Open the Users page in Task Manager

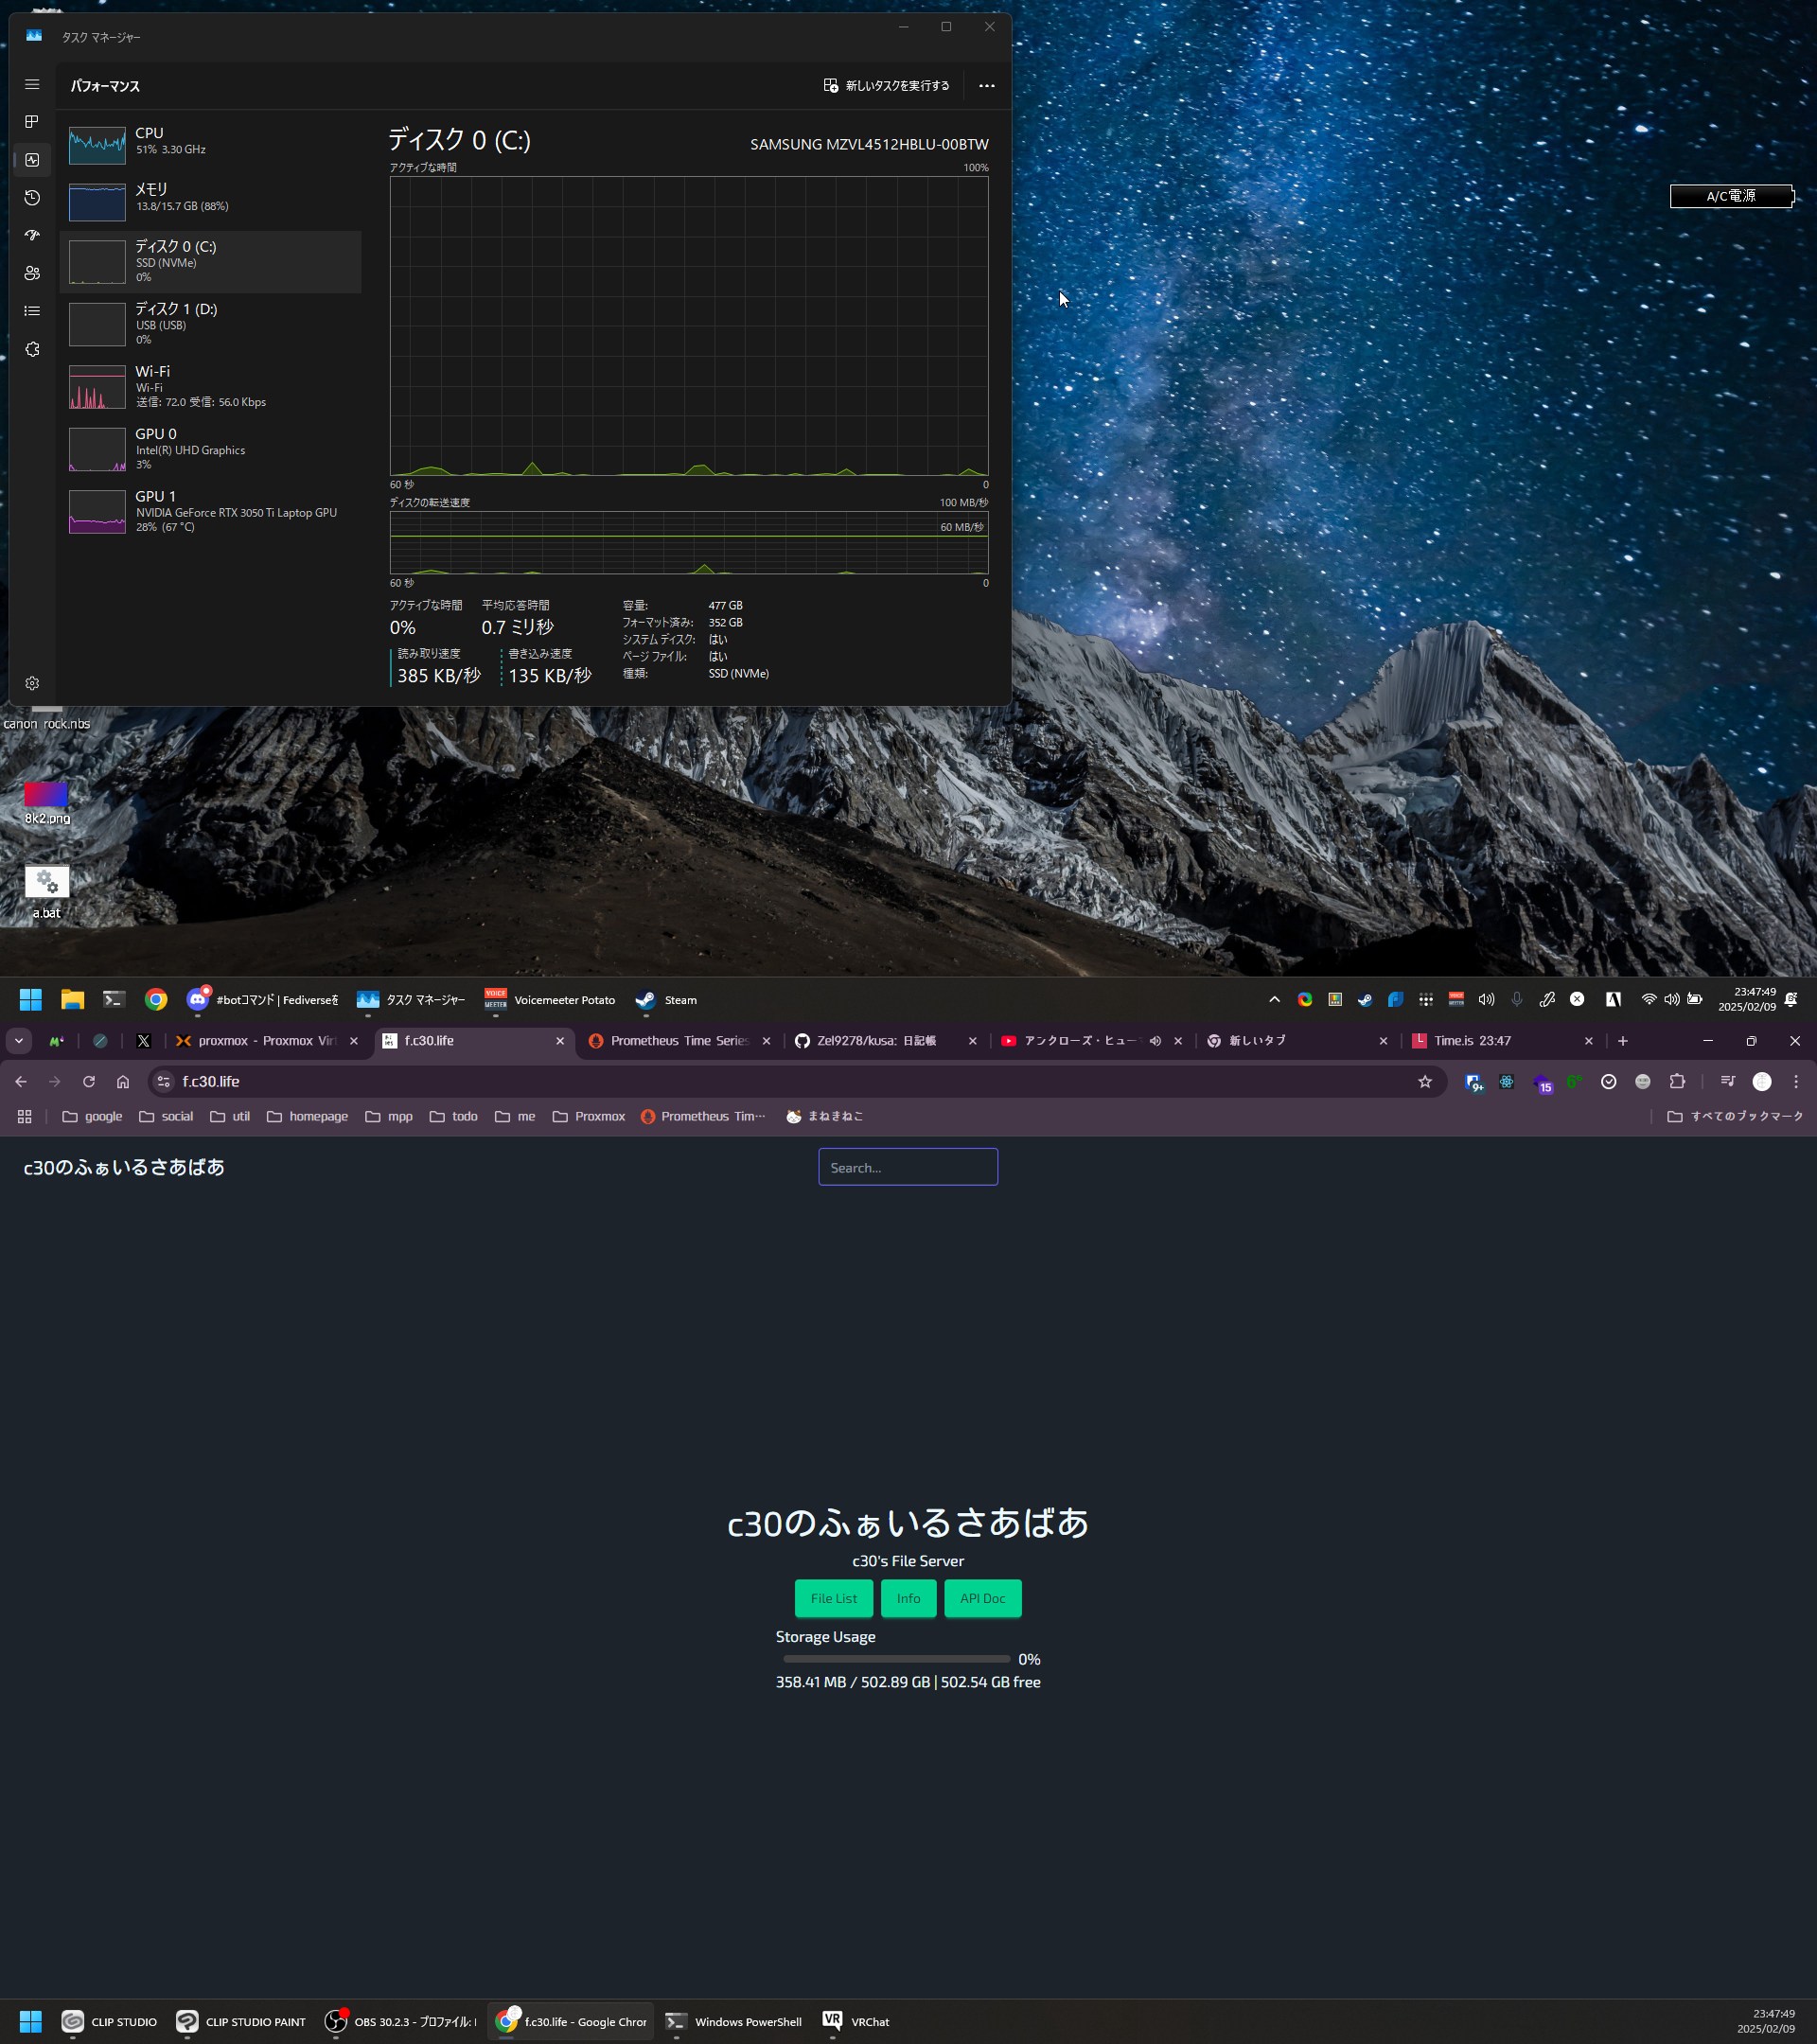point(32,273)
